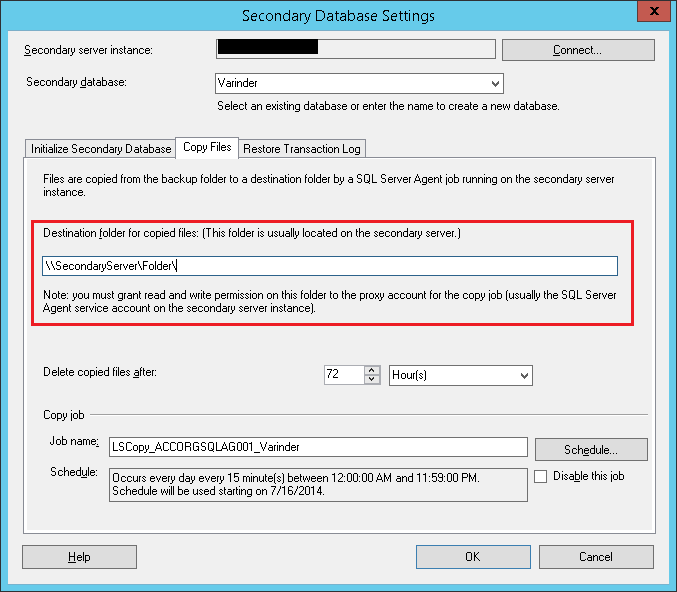This screenshot has height=592, width=677.
Task: Click the Help button
Action: point(79,557)
